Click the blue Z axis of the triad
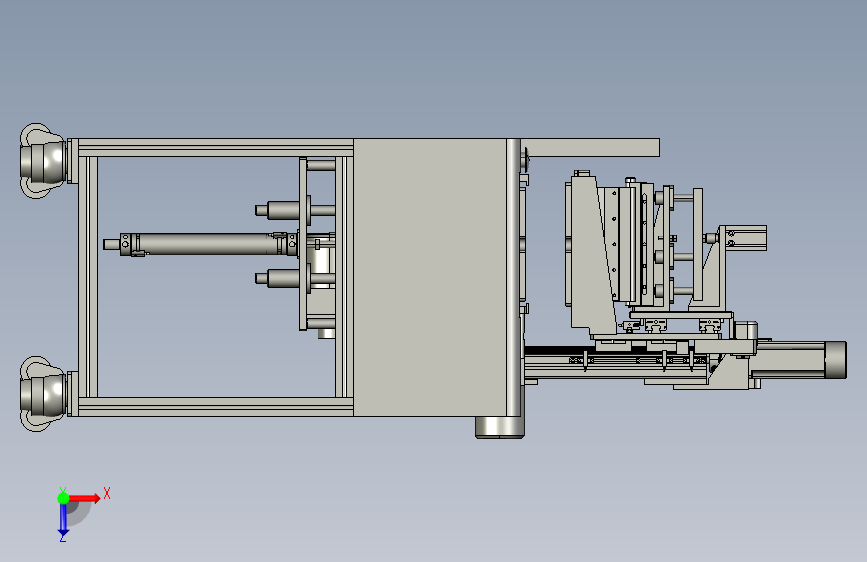The height and width of the screenshot is (562, 867). pyautogui.click(x=63, y=520)
